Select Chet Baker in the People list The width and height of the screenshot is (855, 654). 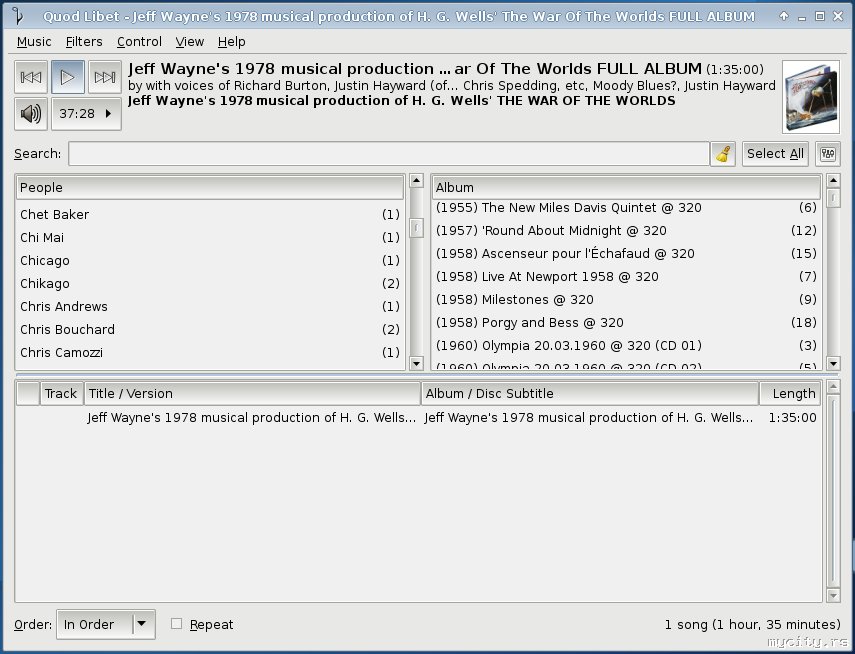[210, 215]
